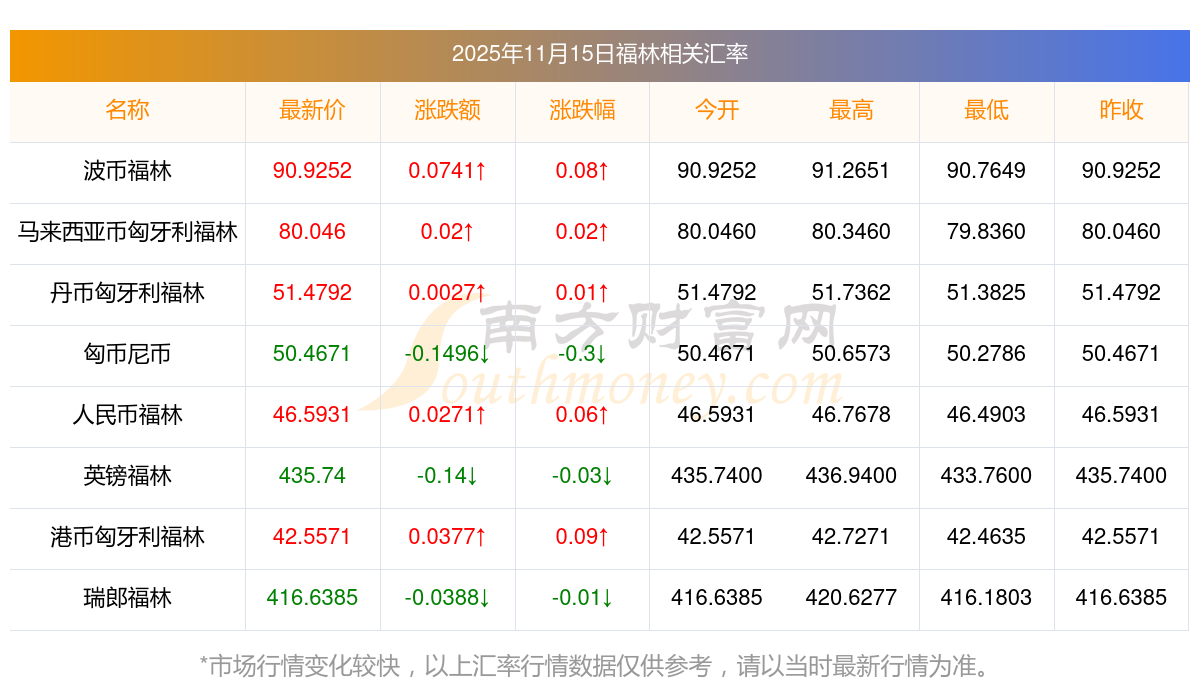Click the 港币匈牙利福林 row name
1200x697 pixels.
(127, 537)
